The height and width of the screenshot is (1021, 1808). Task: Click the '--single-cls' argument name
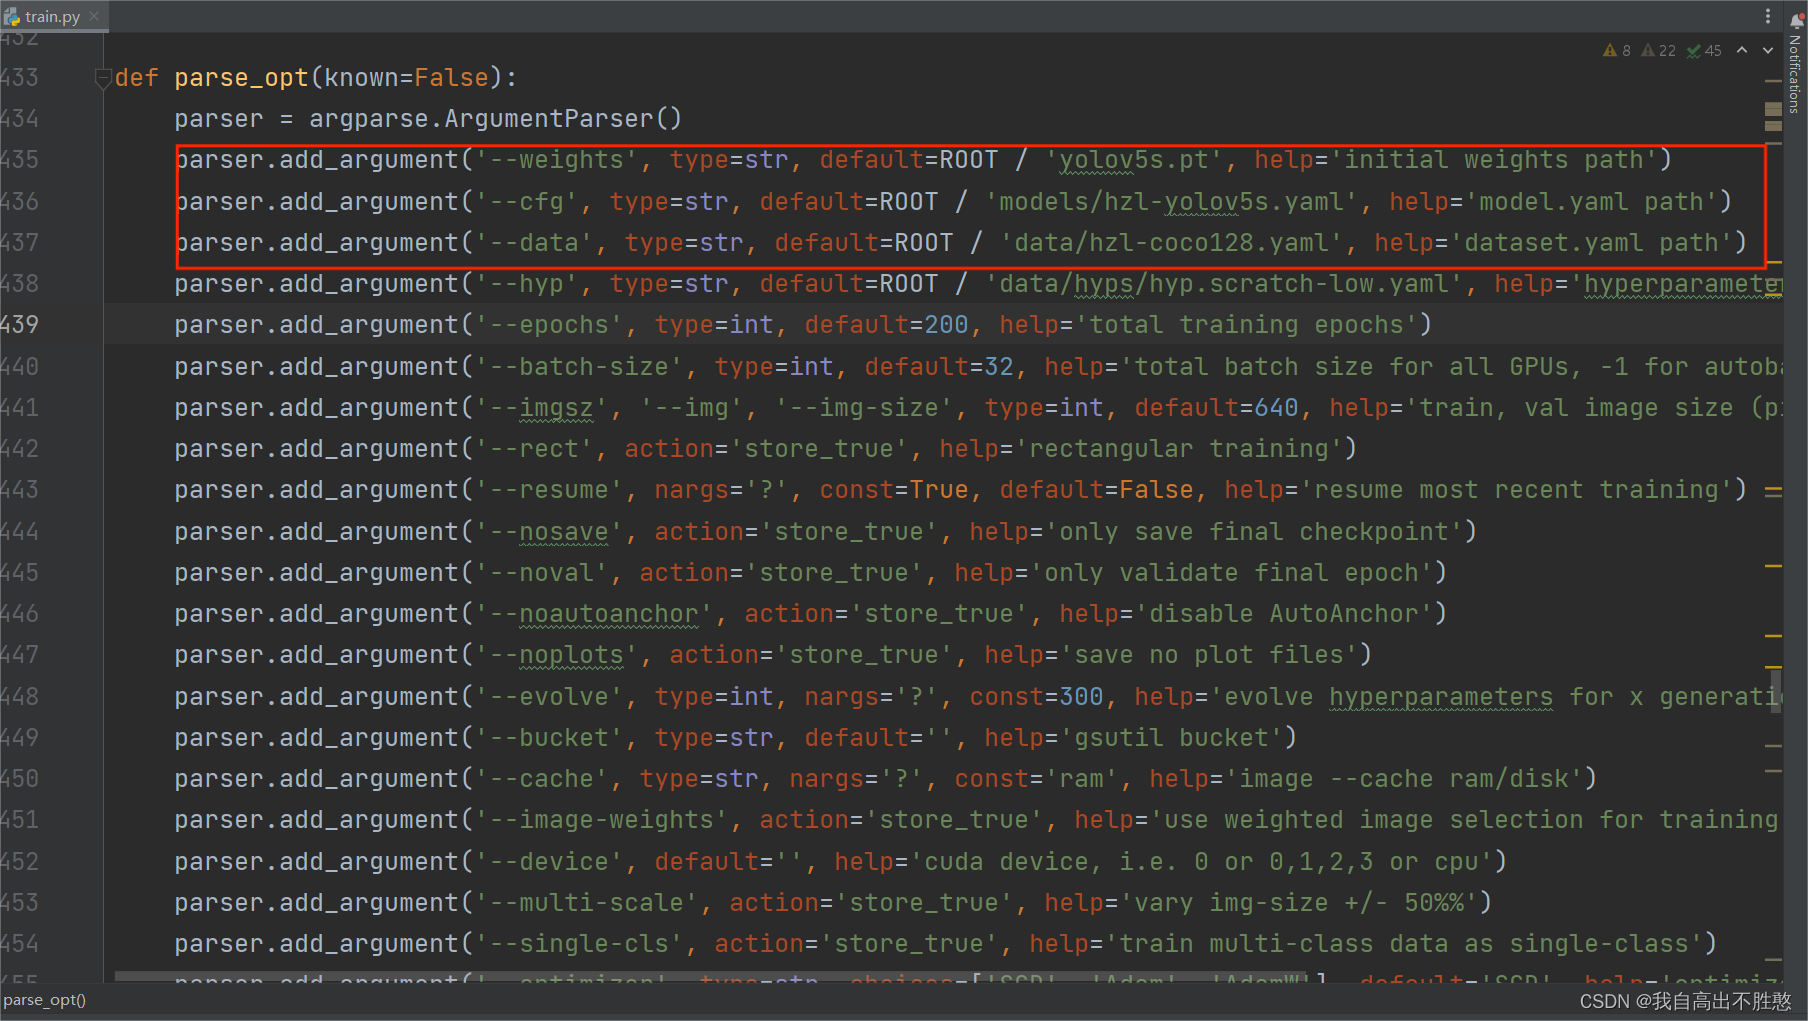pos(579,944)
